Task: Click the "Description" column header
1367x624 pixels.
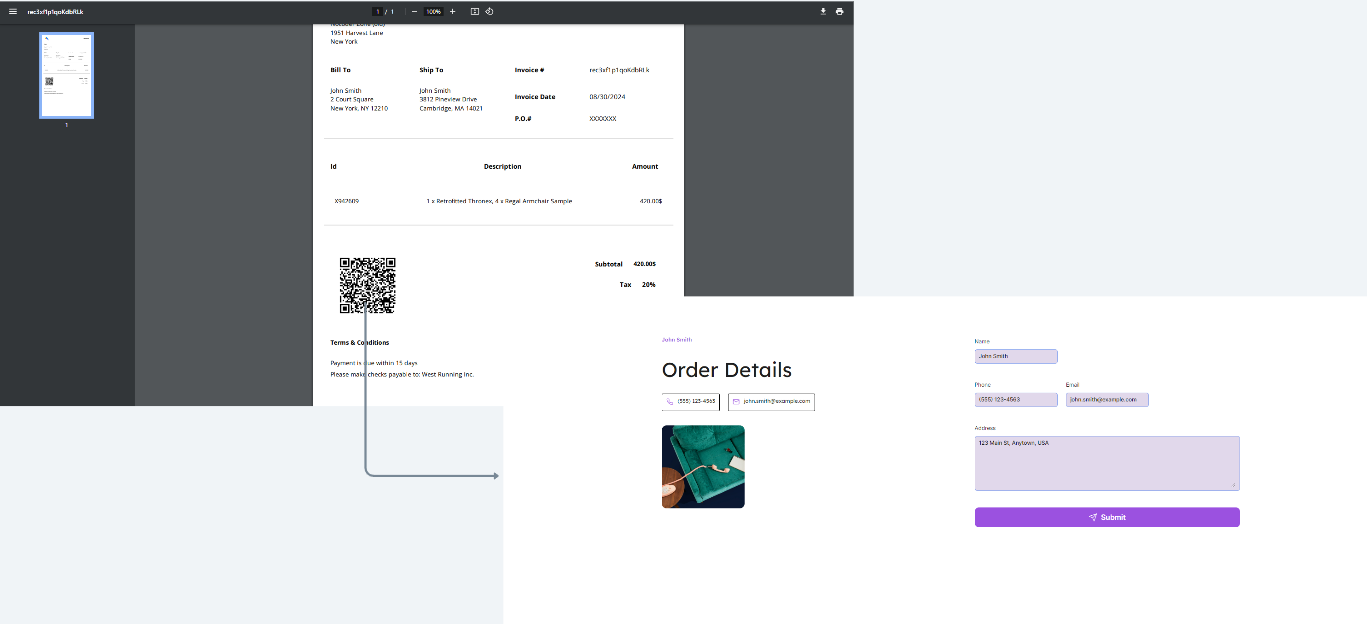Action: (503, 167)
